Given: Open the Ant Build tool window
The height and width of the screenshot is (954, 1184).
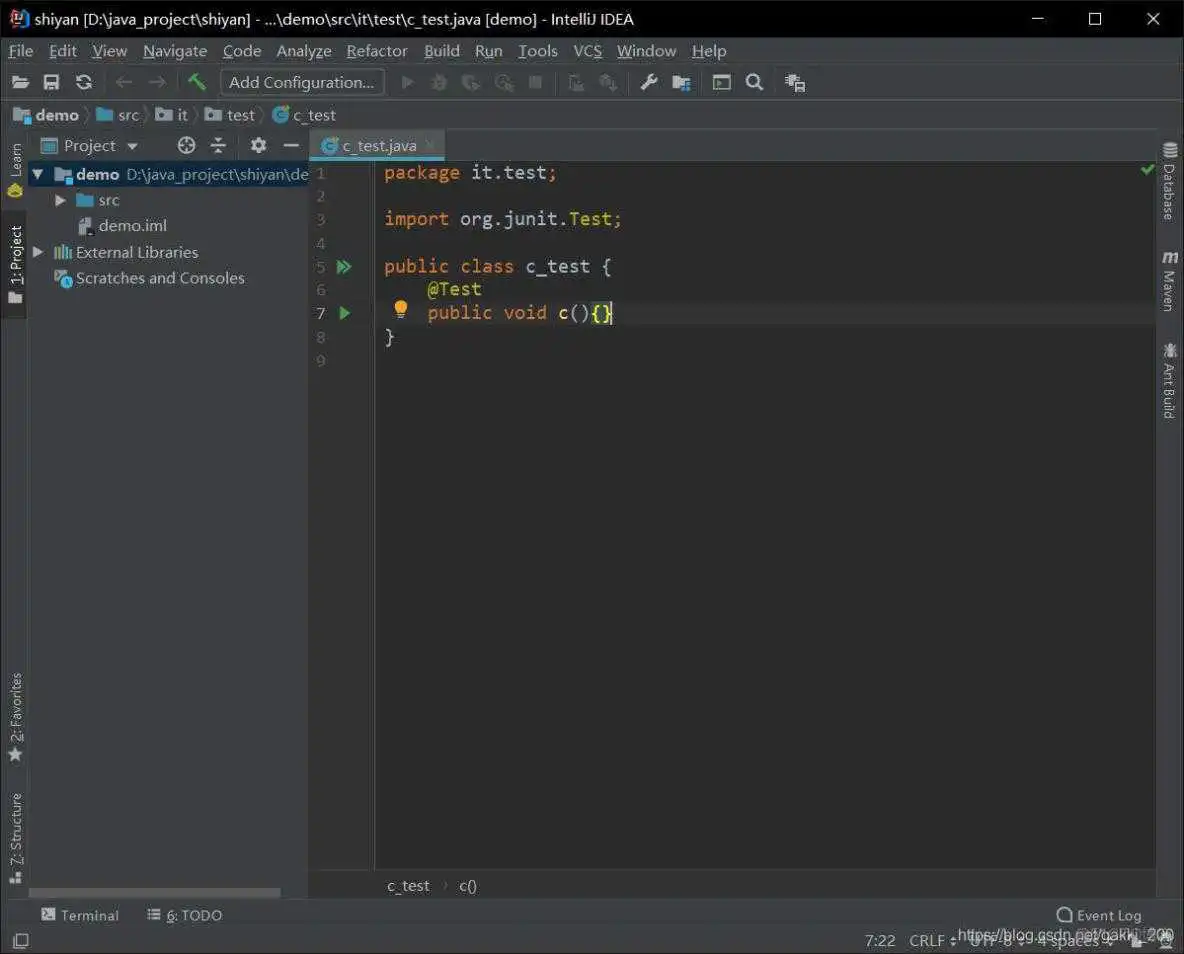Looking at the screenshot, I should [x=1170, y=378].
